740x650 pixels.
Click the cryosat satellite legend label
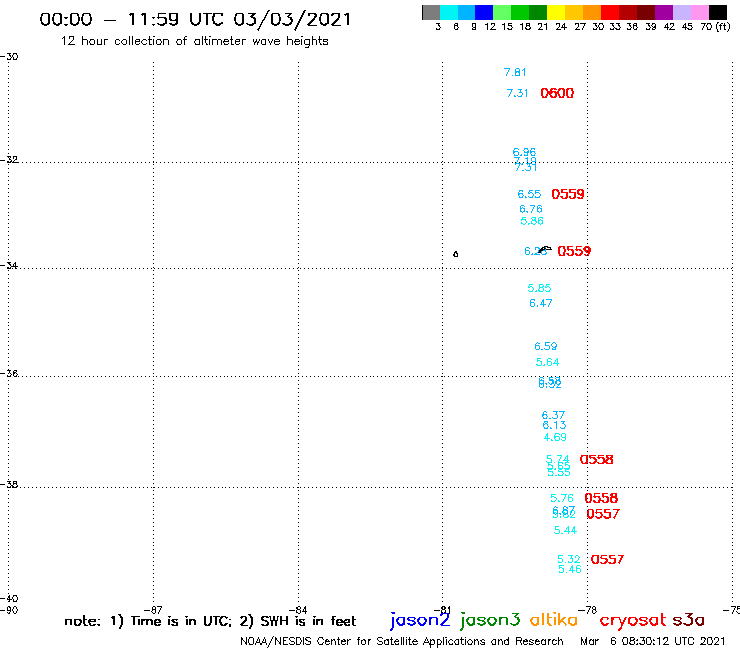point(633,621)
